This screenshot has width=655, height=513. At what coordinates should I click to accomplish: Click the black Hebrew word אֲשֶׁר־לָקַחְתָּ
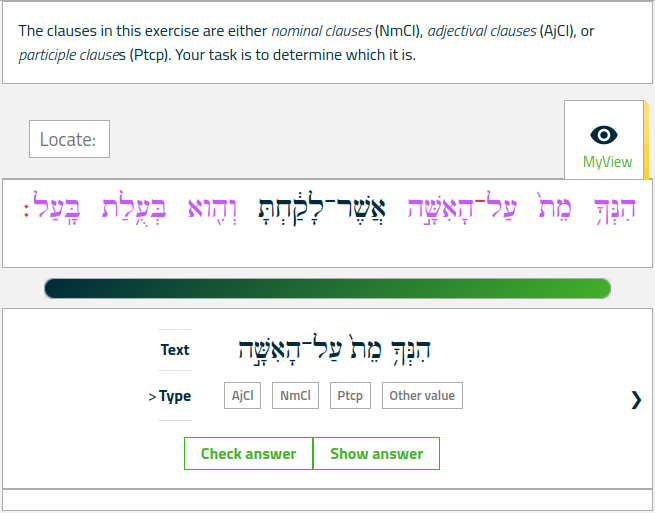[322, 208]
